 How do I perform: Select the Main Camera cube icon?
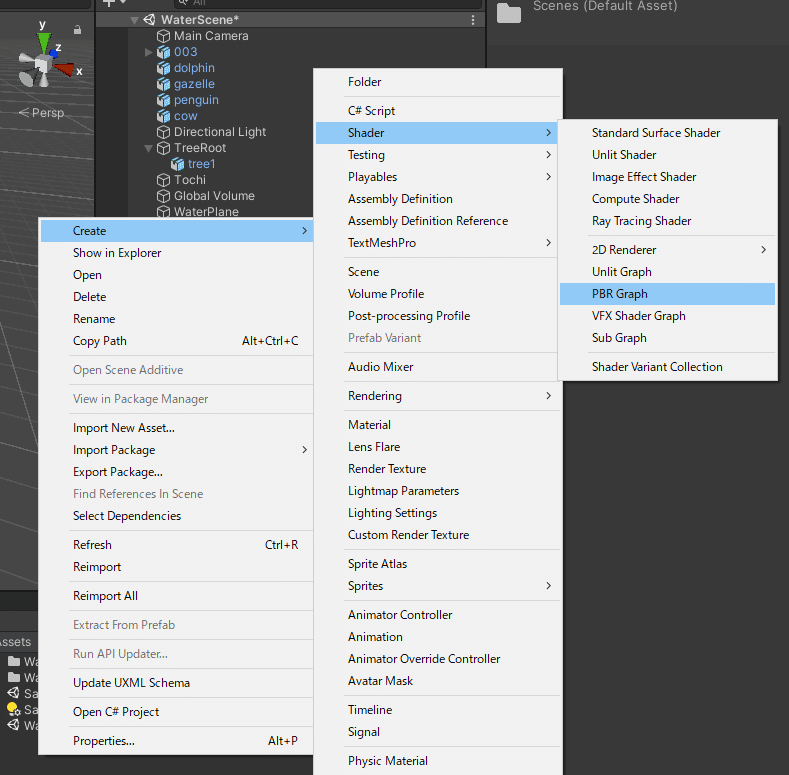pyautogui.click(x=163, y=36)
